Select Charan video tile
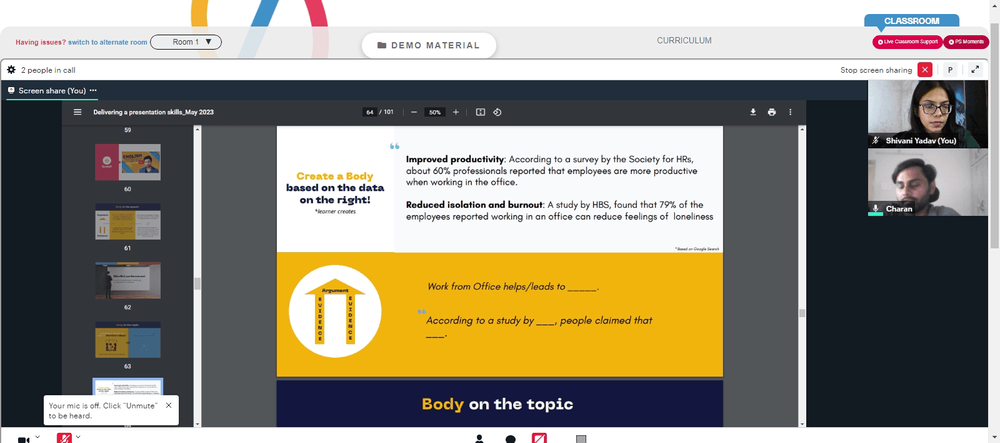 (928, 182)
